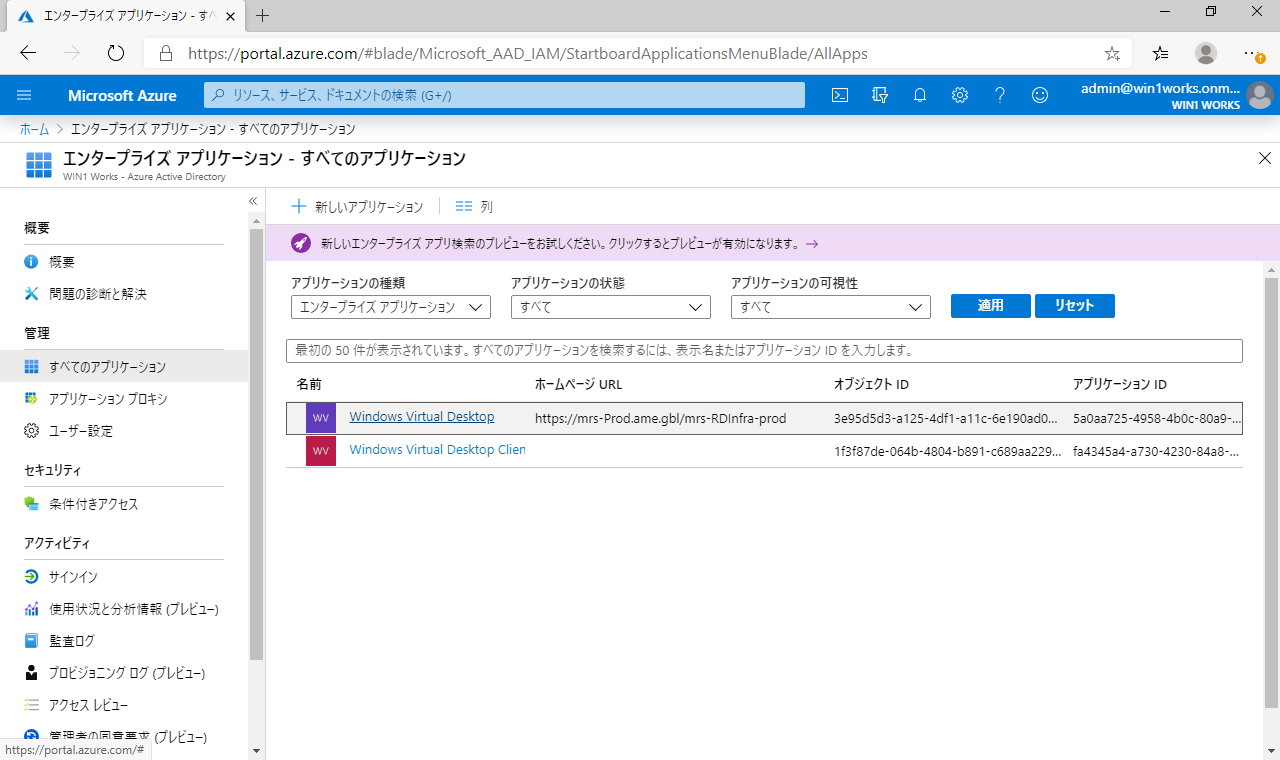This screenshot has height=760, width=1280.
Task: Click 新しいアプリケーション to add an app
Action: click(x=357, y=207)
